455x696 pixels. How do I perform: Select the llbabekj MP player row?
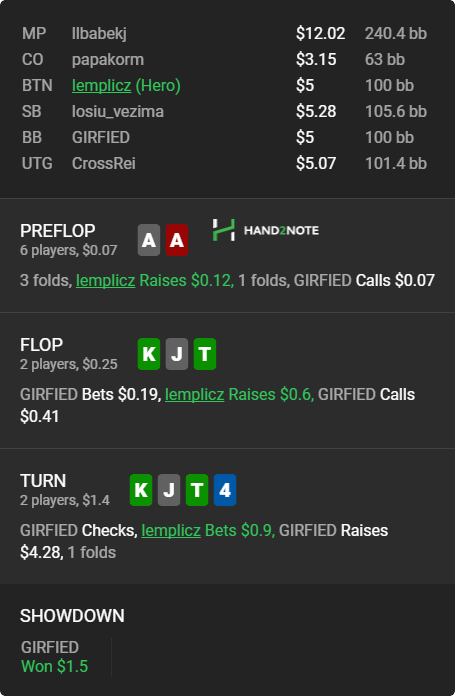(225, 33)
